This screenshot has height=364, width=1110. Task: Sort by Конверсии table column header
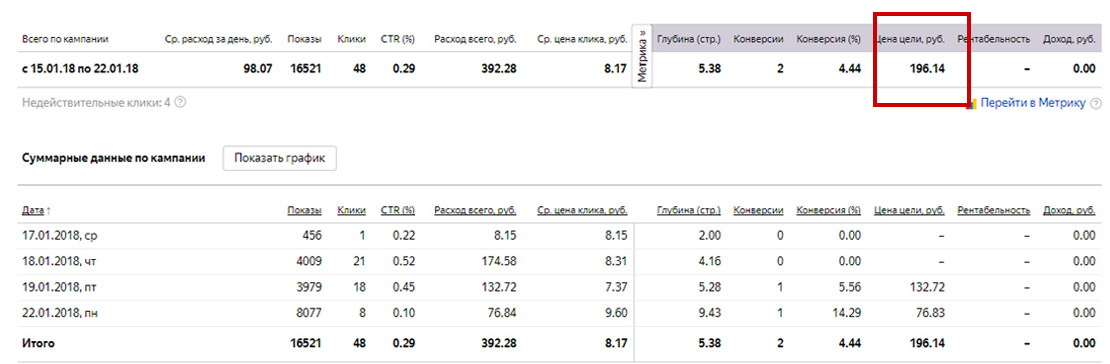(x=758, y=210)
